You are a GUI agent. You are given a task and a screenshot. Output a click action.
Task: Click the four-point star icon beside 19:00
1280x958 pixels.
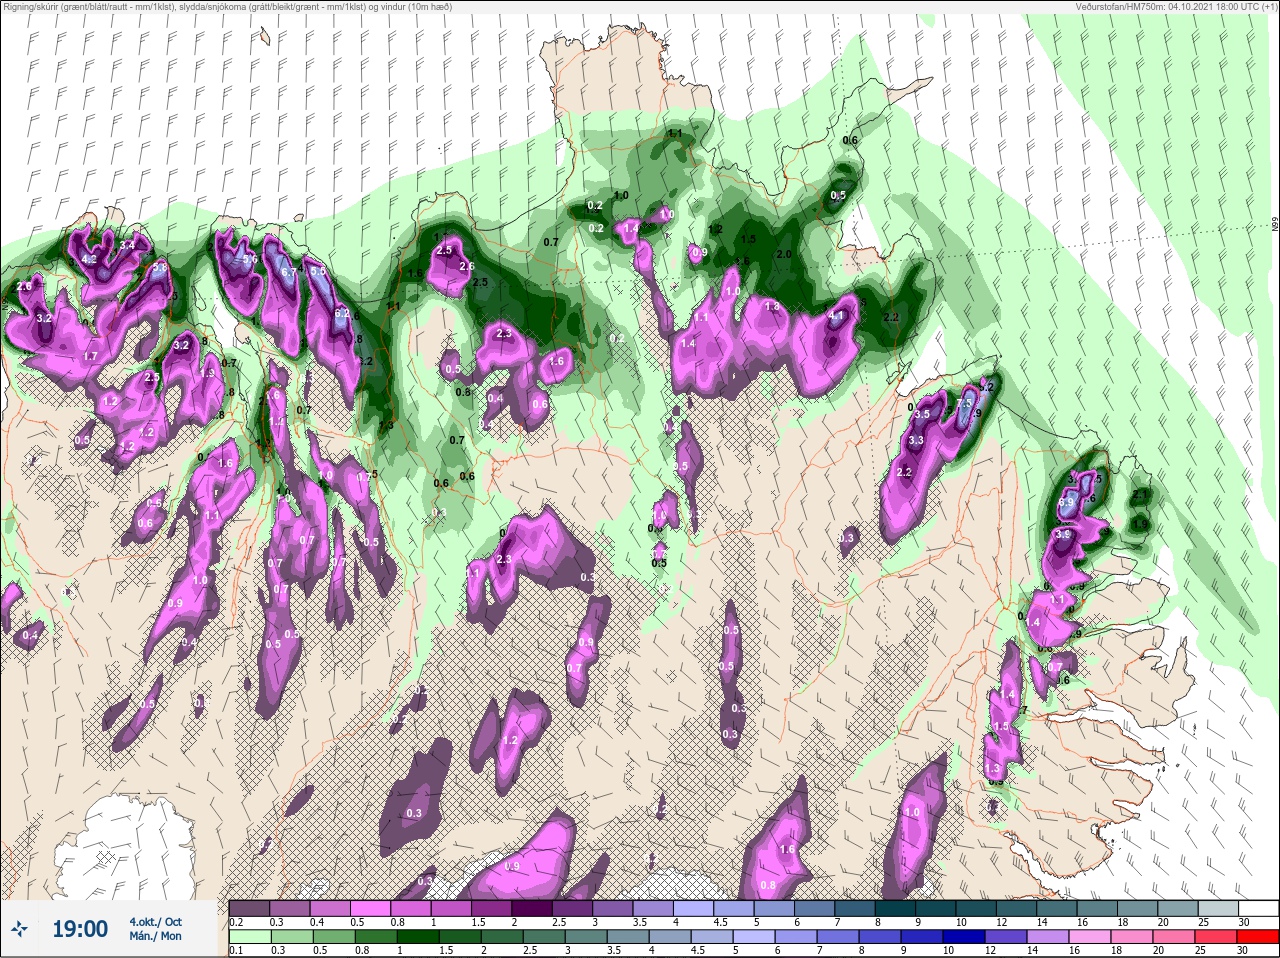[x=19, y=929]
